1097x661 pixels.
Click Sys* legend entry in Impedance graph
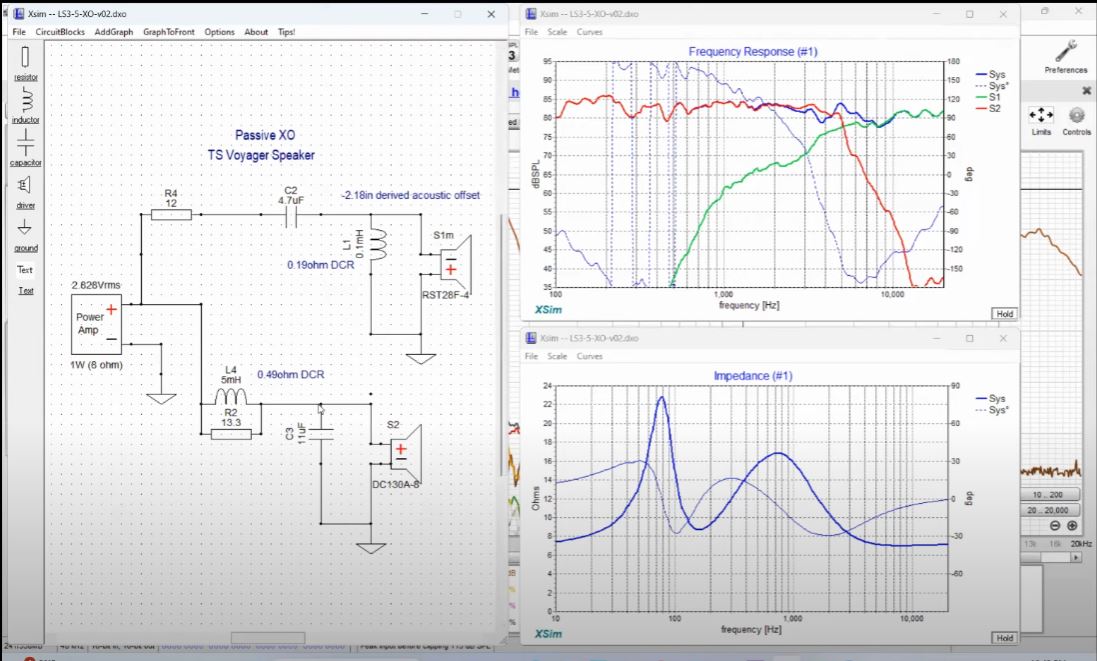992,410
